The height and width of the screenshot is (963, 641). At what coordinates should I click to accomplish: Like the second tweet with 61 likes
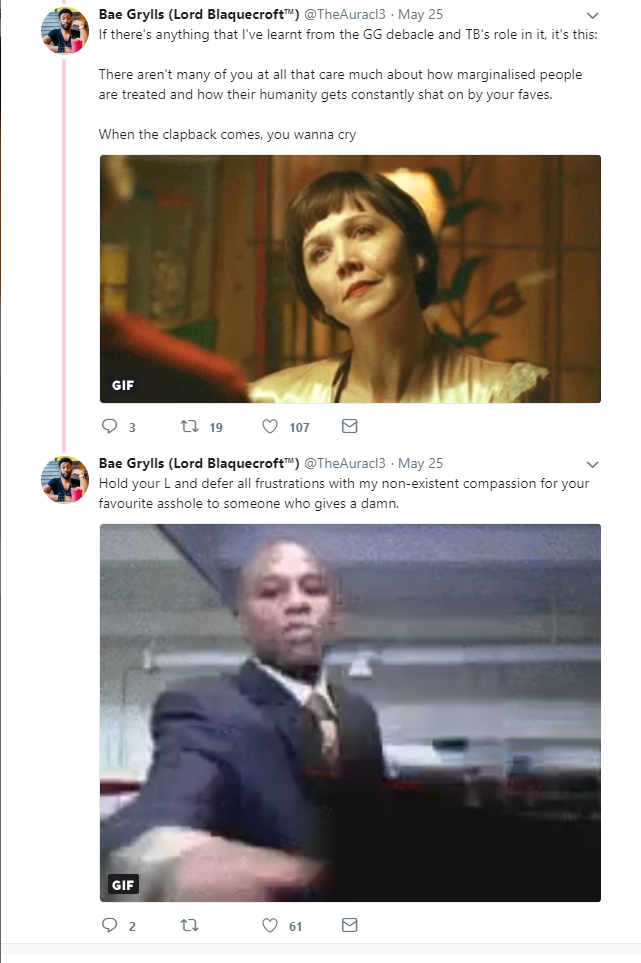tap(270, 925)
